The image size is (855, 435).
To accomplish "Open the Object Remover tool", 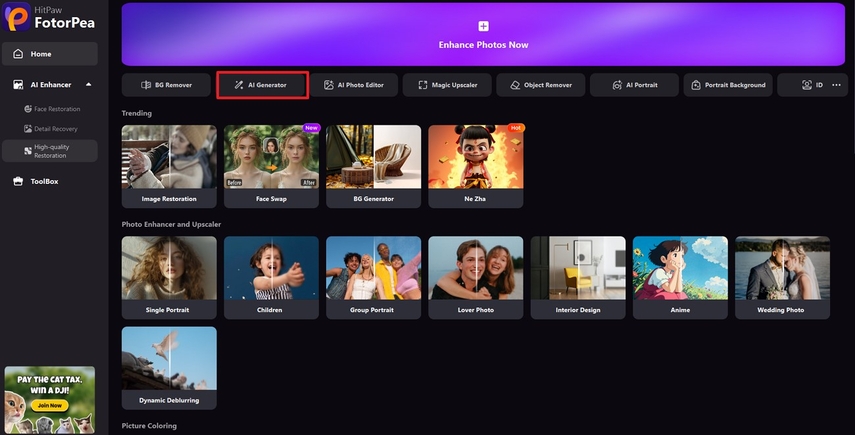I will pyautogui.click(x=541, y=85).
